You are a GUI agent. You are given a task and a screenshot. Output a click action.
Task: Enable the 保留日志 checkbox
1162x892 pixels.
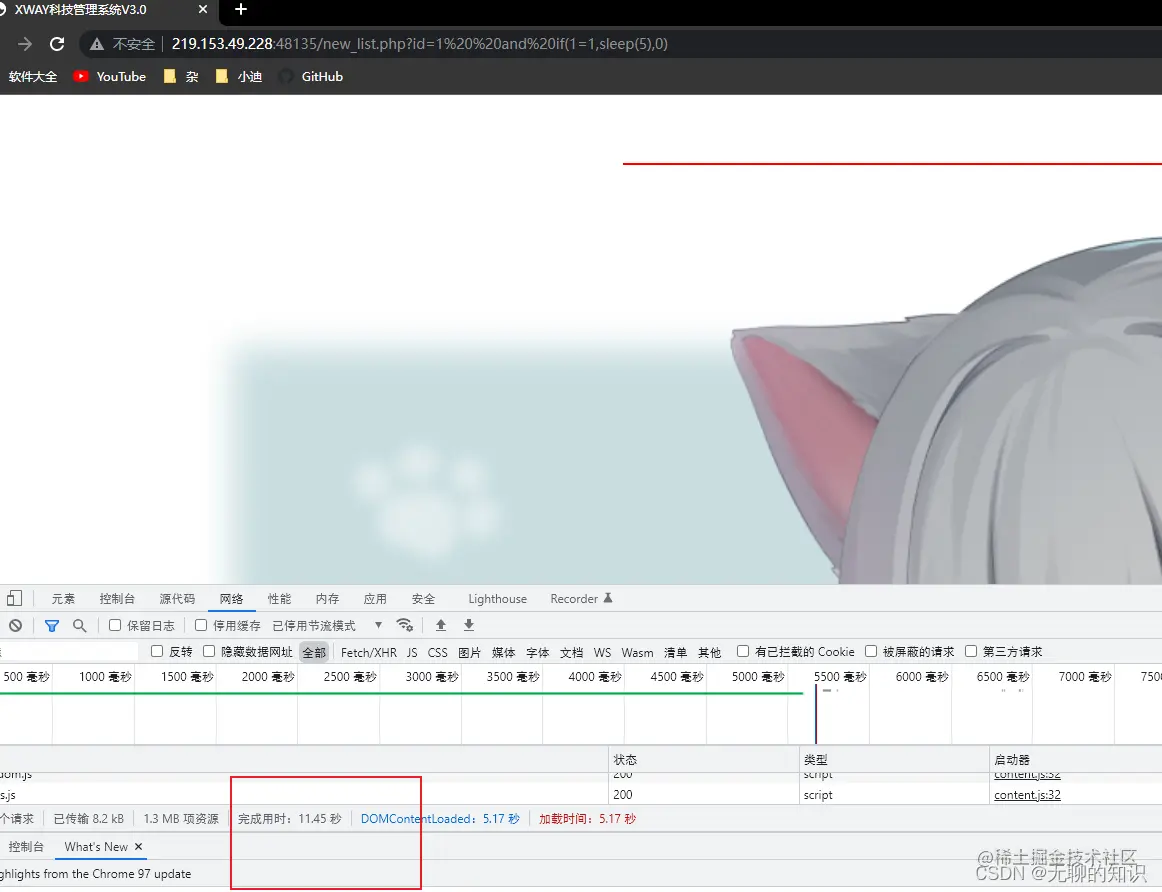(x=115, y=625)
